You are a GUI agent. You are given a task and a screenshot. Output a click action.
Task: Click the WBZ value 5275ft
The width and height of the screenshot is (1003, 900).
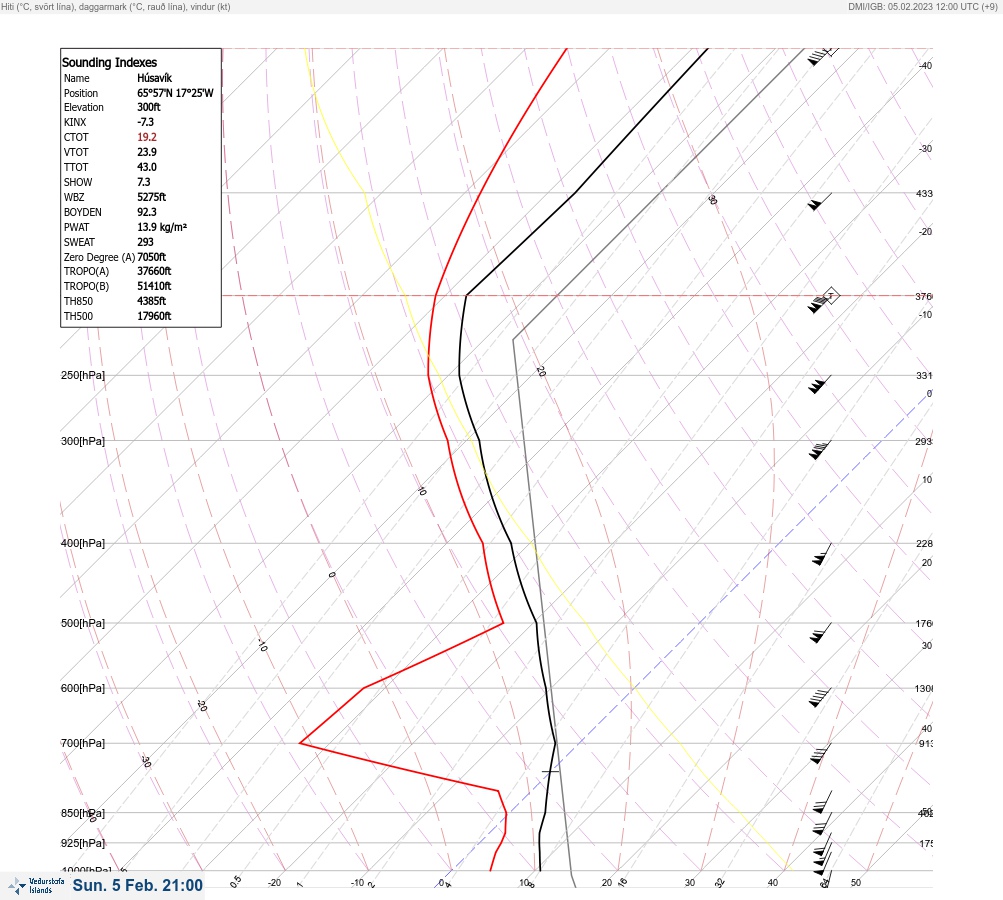click(x=152, y=197)
